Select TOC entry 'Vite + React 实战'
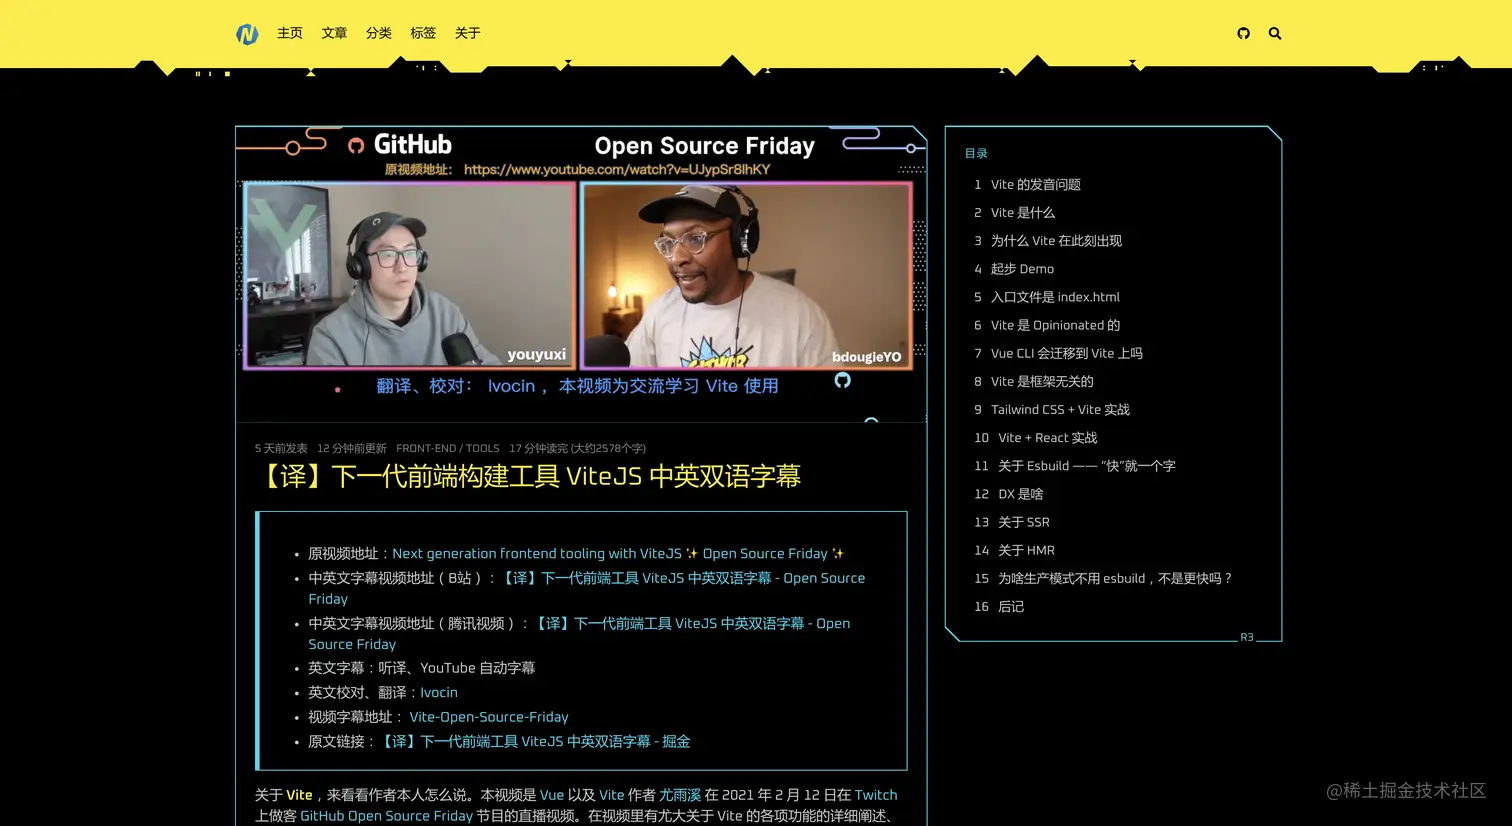The height and width of the screenshot is (826, 1512). [x=1047, y=437]
